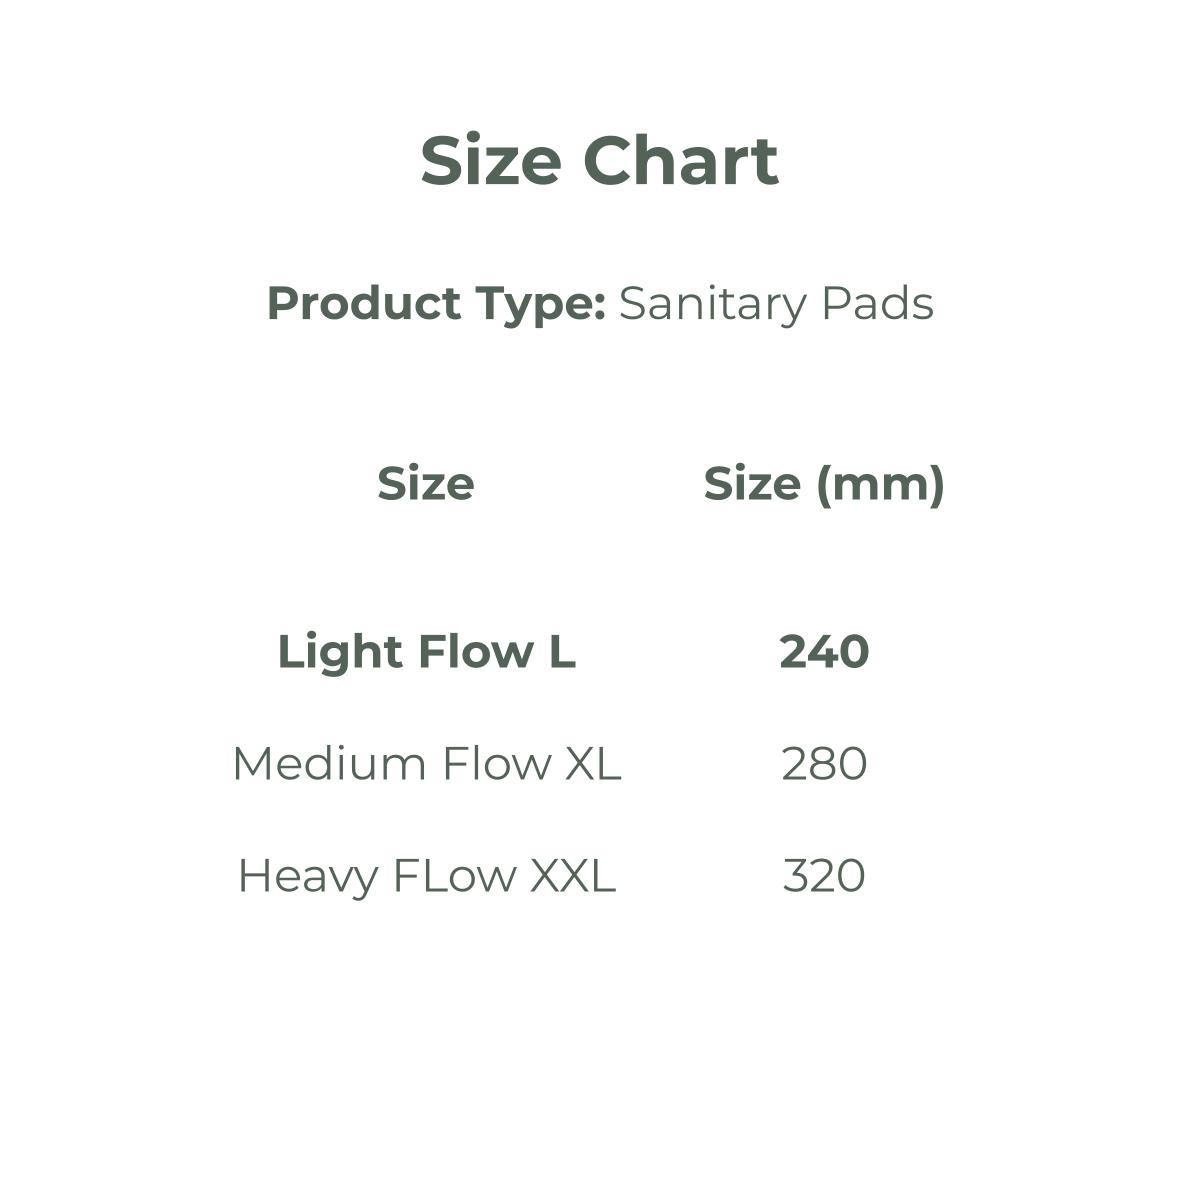Click the "Product Type:" bold label
The width and height of the screenshot is (1200, 1200).
(x=436, y=304)
